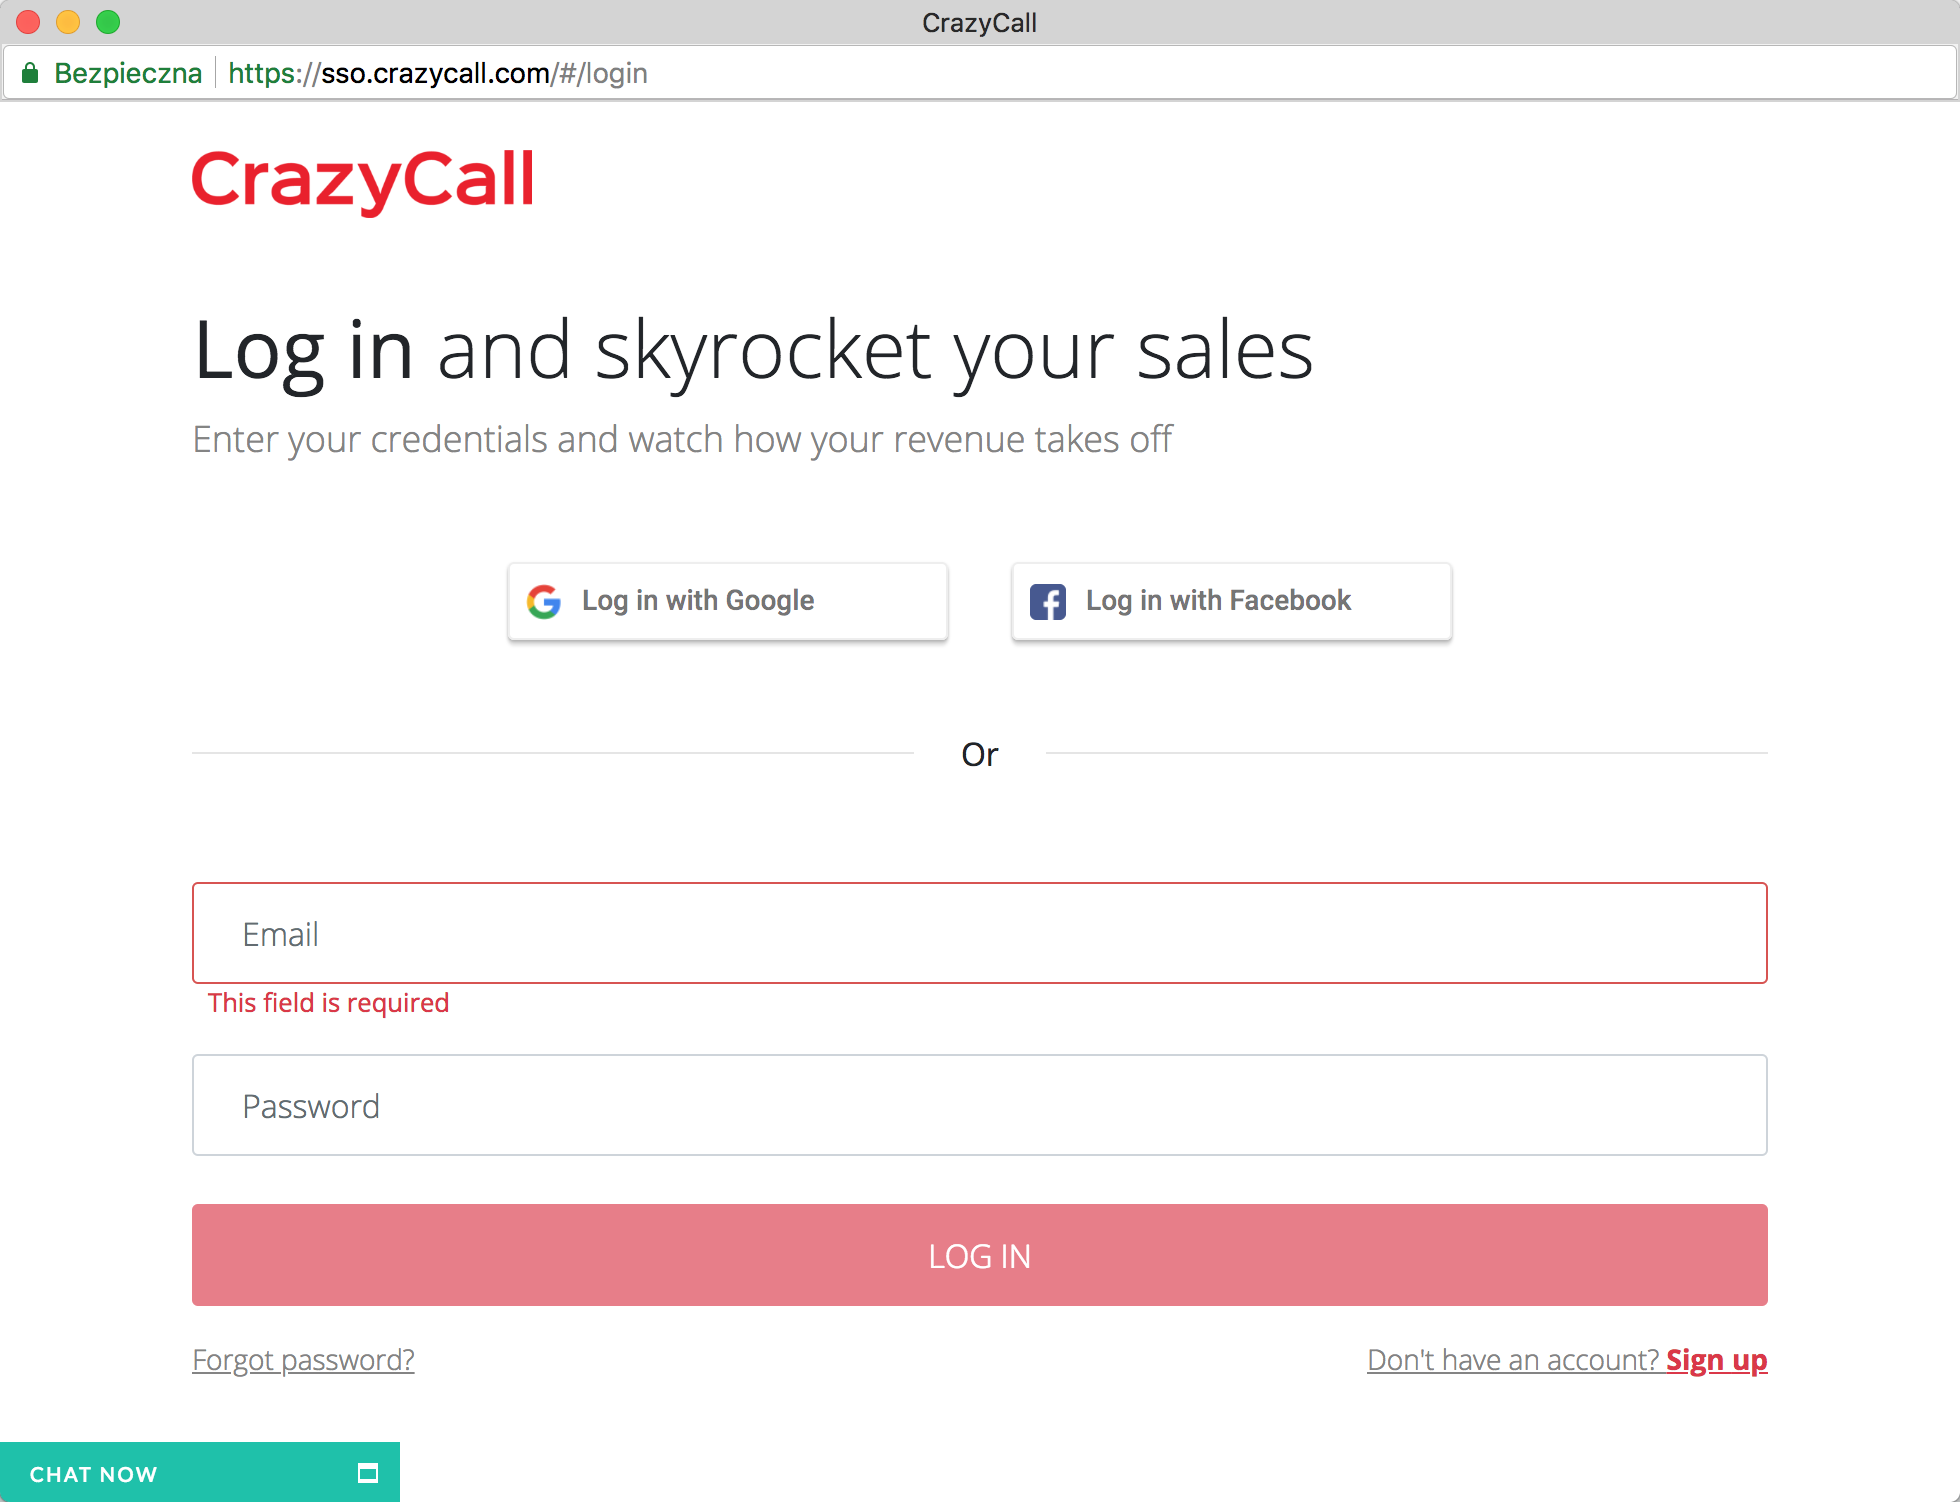Click the This field is required message
Screen dimensions: 1960x1502
(328, 1003)
